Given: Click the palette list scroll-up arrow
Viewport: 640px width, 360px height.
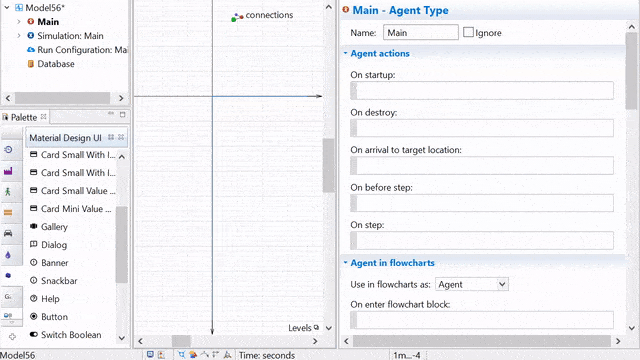Looking at the screenshot, I should pos(122,156).
